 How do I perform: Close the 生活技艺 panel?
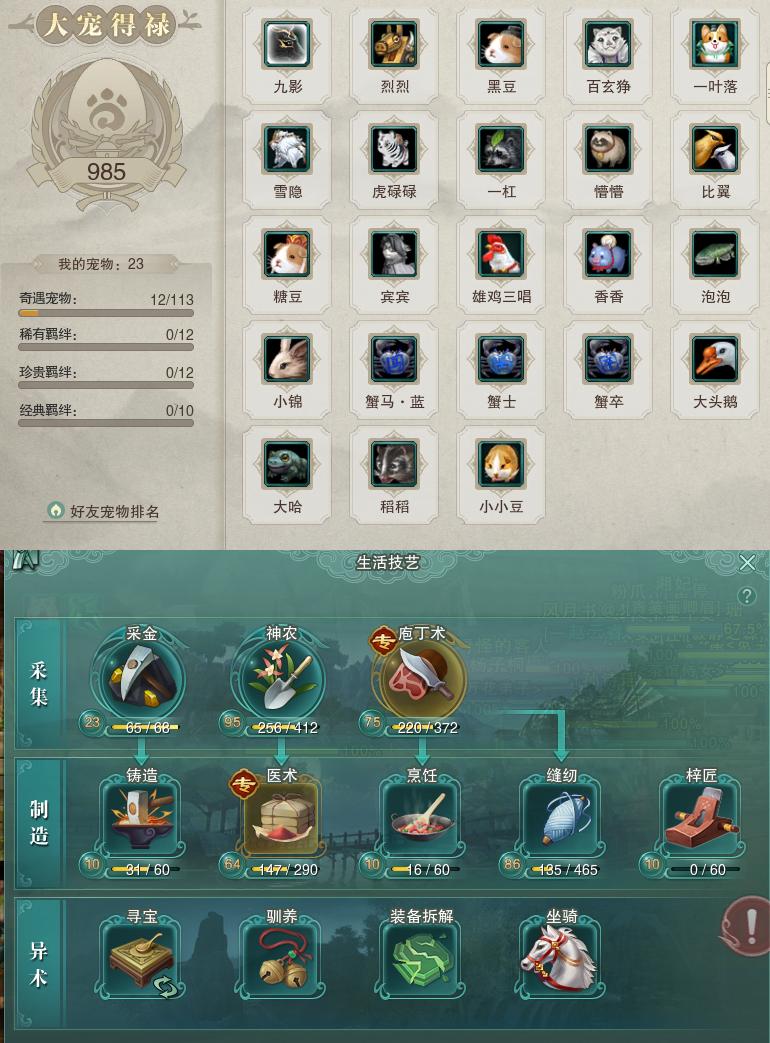point(747,563)
